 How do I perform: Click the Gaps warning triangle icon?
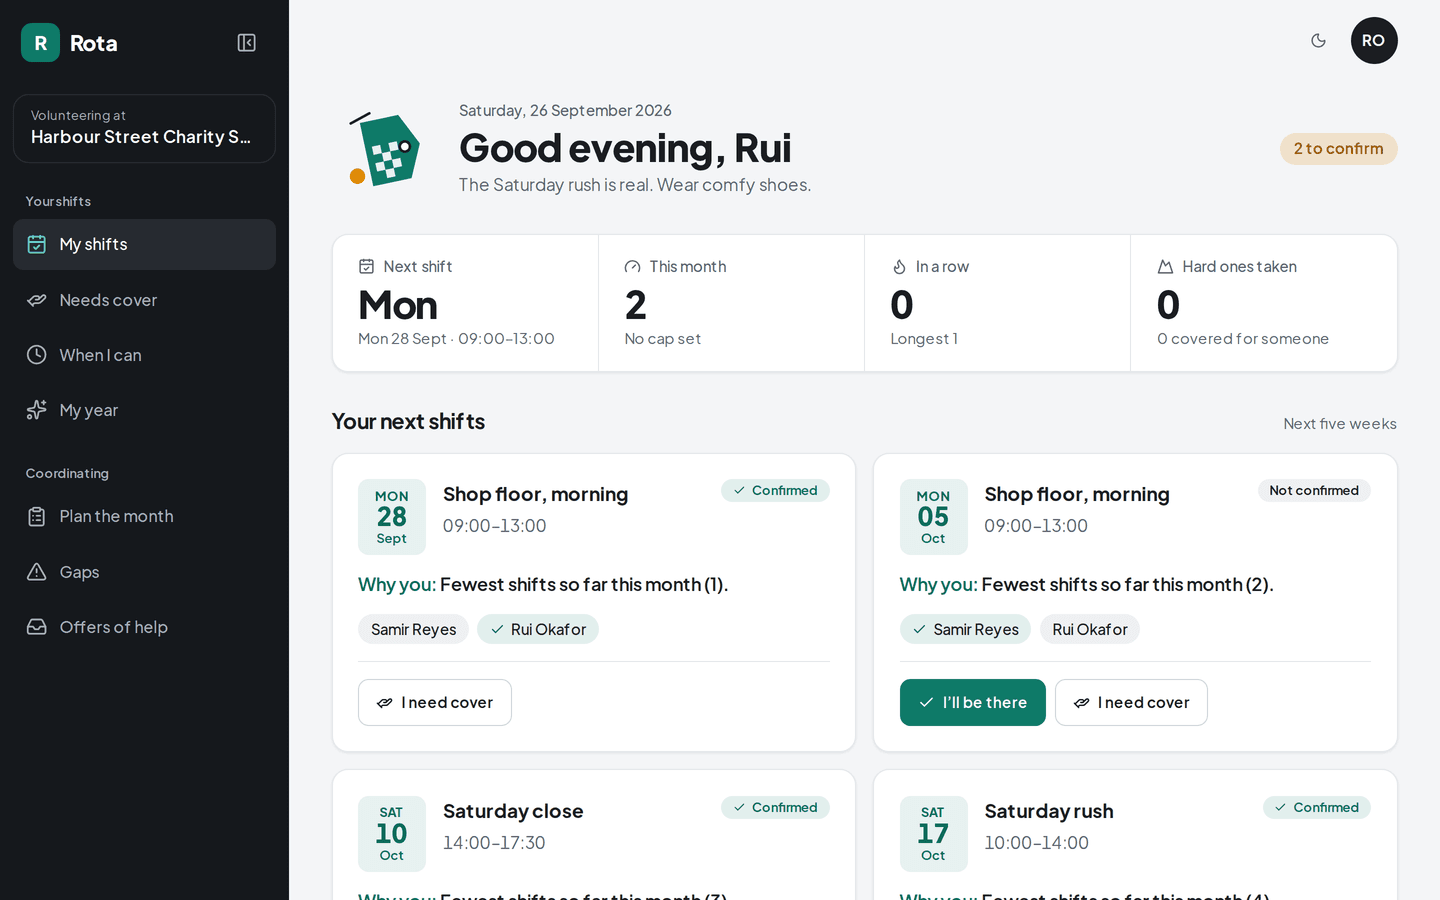[37, 572]
